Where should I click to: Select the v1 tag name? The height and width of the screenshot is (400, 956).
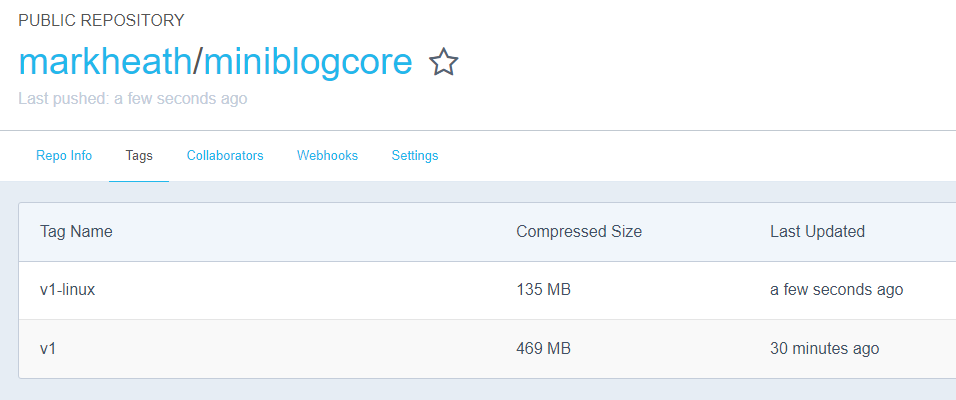pyautogui.click(x=47, y=349)
